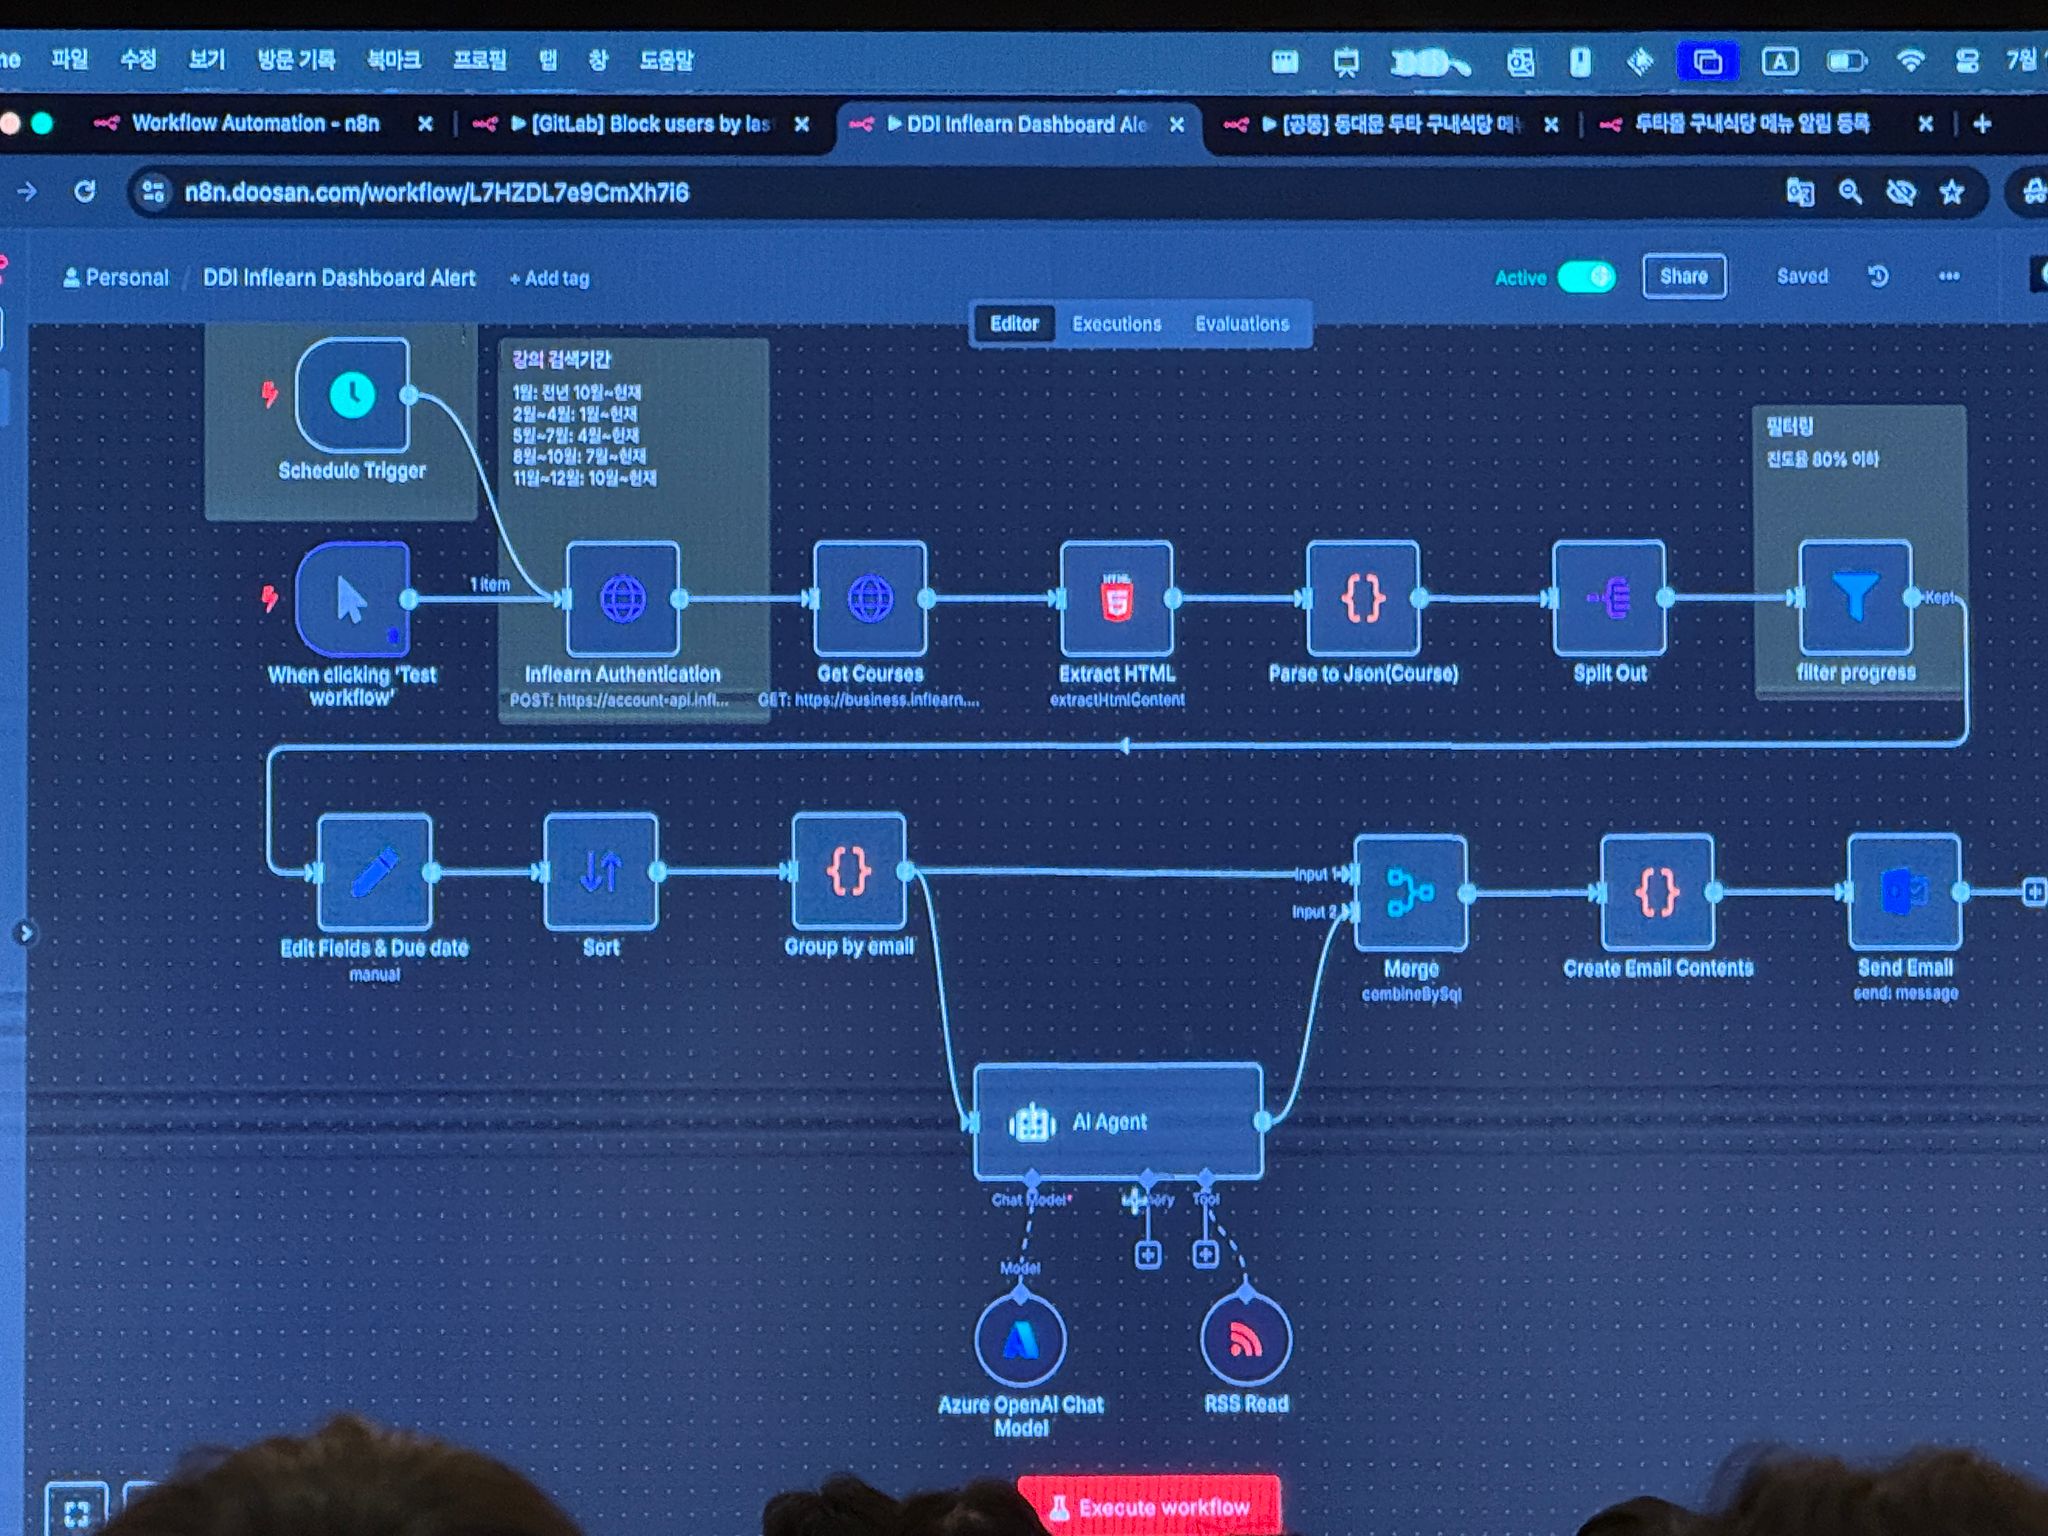Add a node after Send Email
Screen dimensions: 2048x1536
point(2034,891)
